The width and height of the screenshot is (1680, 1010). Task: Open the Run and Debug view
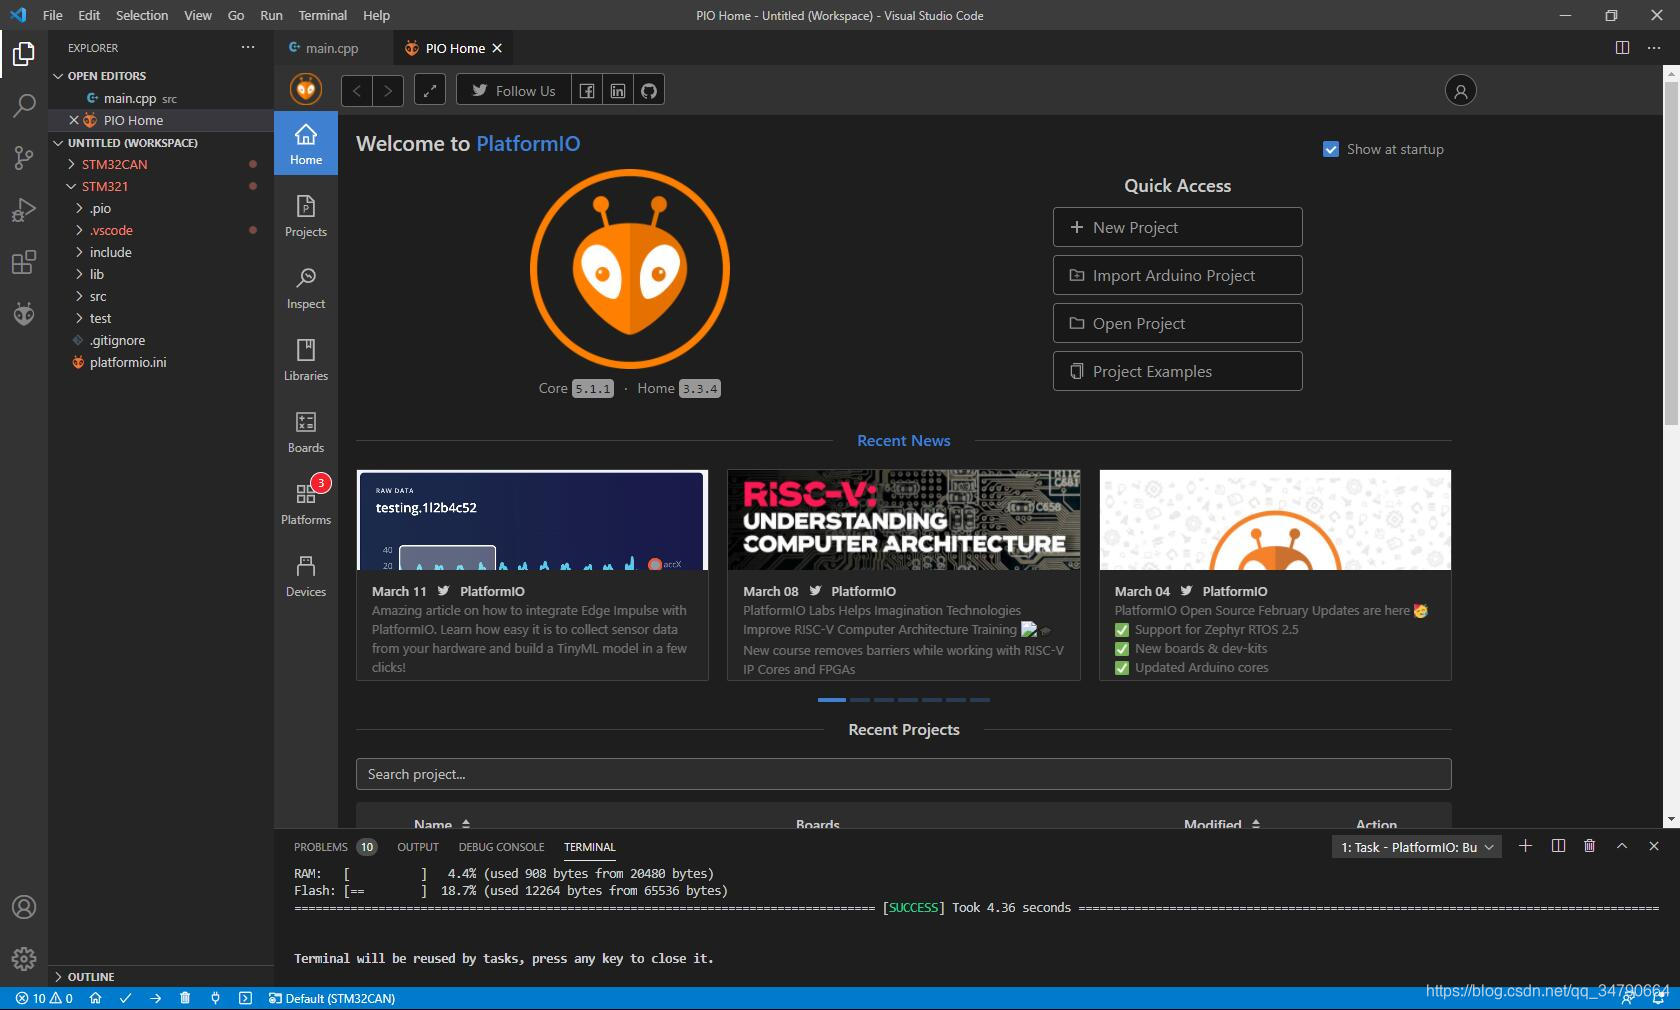tap(24, 210)
